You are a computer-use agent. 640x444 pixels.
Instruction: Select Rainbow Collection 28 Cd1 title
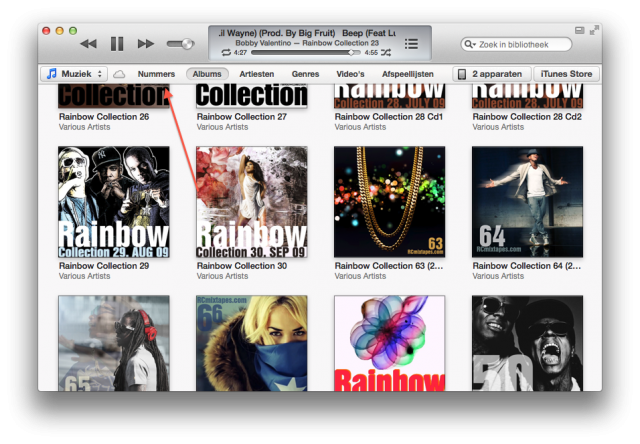point(389,117)
